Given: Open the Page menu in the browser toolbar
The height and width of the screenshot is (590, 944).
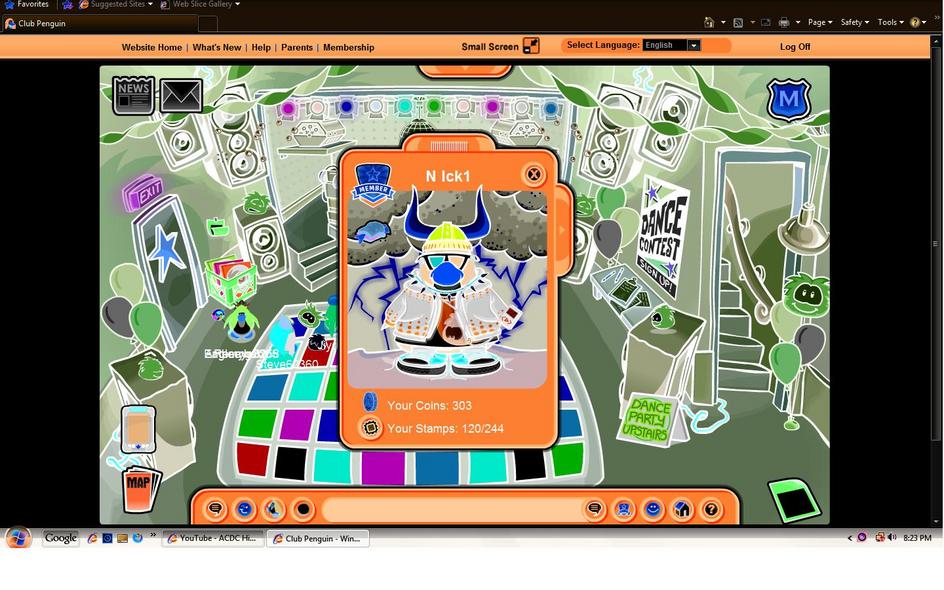Looking at the screenshot, I should tap(820, 22).
